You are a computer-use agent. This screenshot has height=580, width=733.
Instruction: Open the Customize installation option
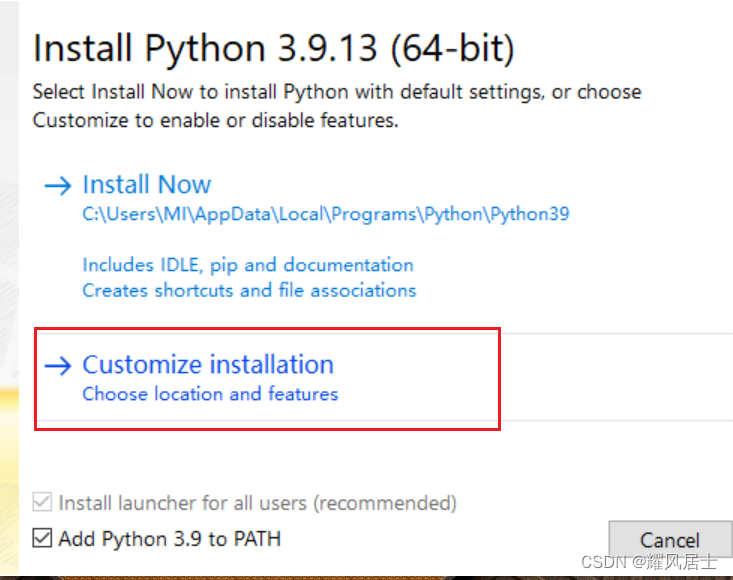(208, 365)
